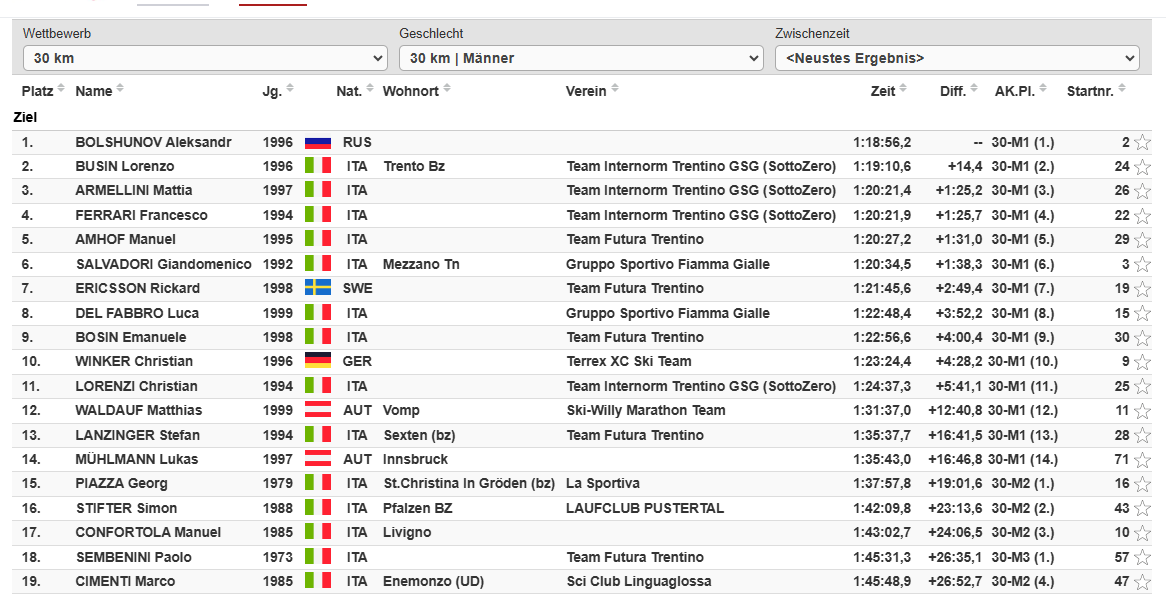
Task: Mark Ericsson Rickard as favorite star
Action: tap(1142, 289)
